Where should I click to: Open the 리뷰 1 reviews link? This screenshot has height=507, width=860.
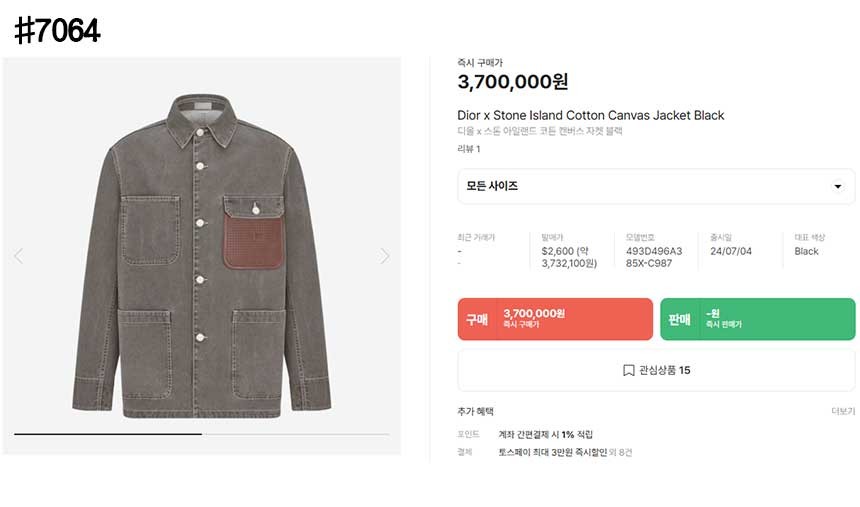tap(469, 149)
